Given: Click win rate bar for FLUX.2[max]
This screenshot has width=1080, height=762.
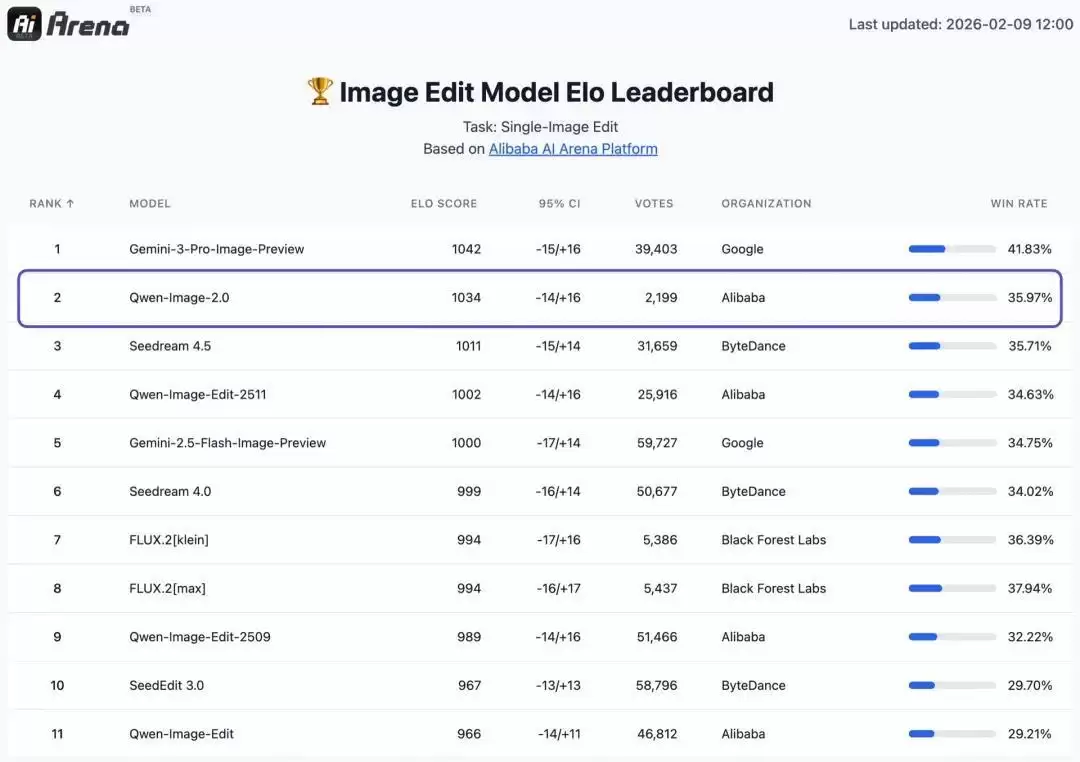Looking at the screenshot, I should point(951,589).
